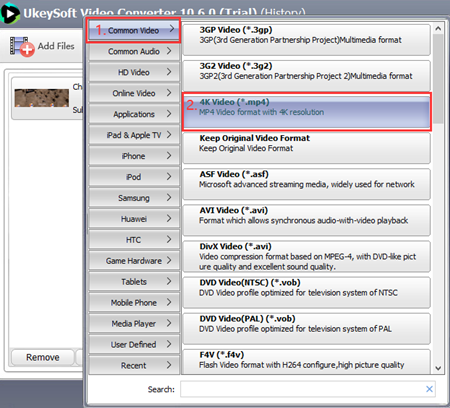
Task: Choose AVI Video (*.avi) format
Action: point(306,220)
